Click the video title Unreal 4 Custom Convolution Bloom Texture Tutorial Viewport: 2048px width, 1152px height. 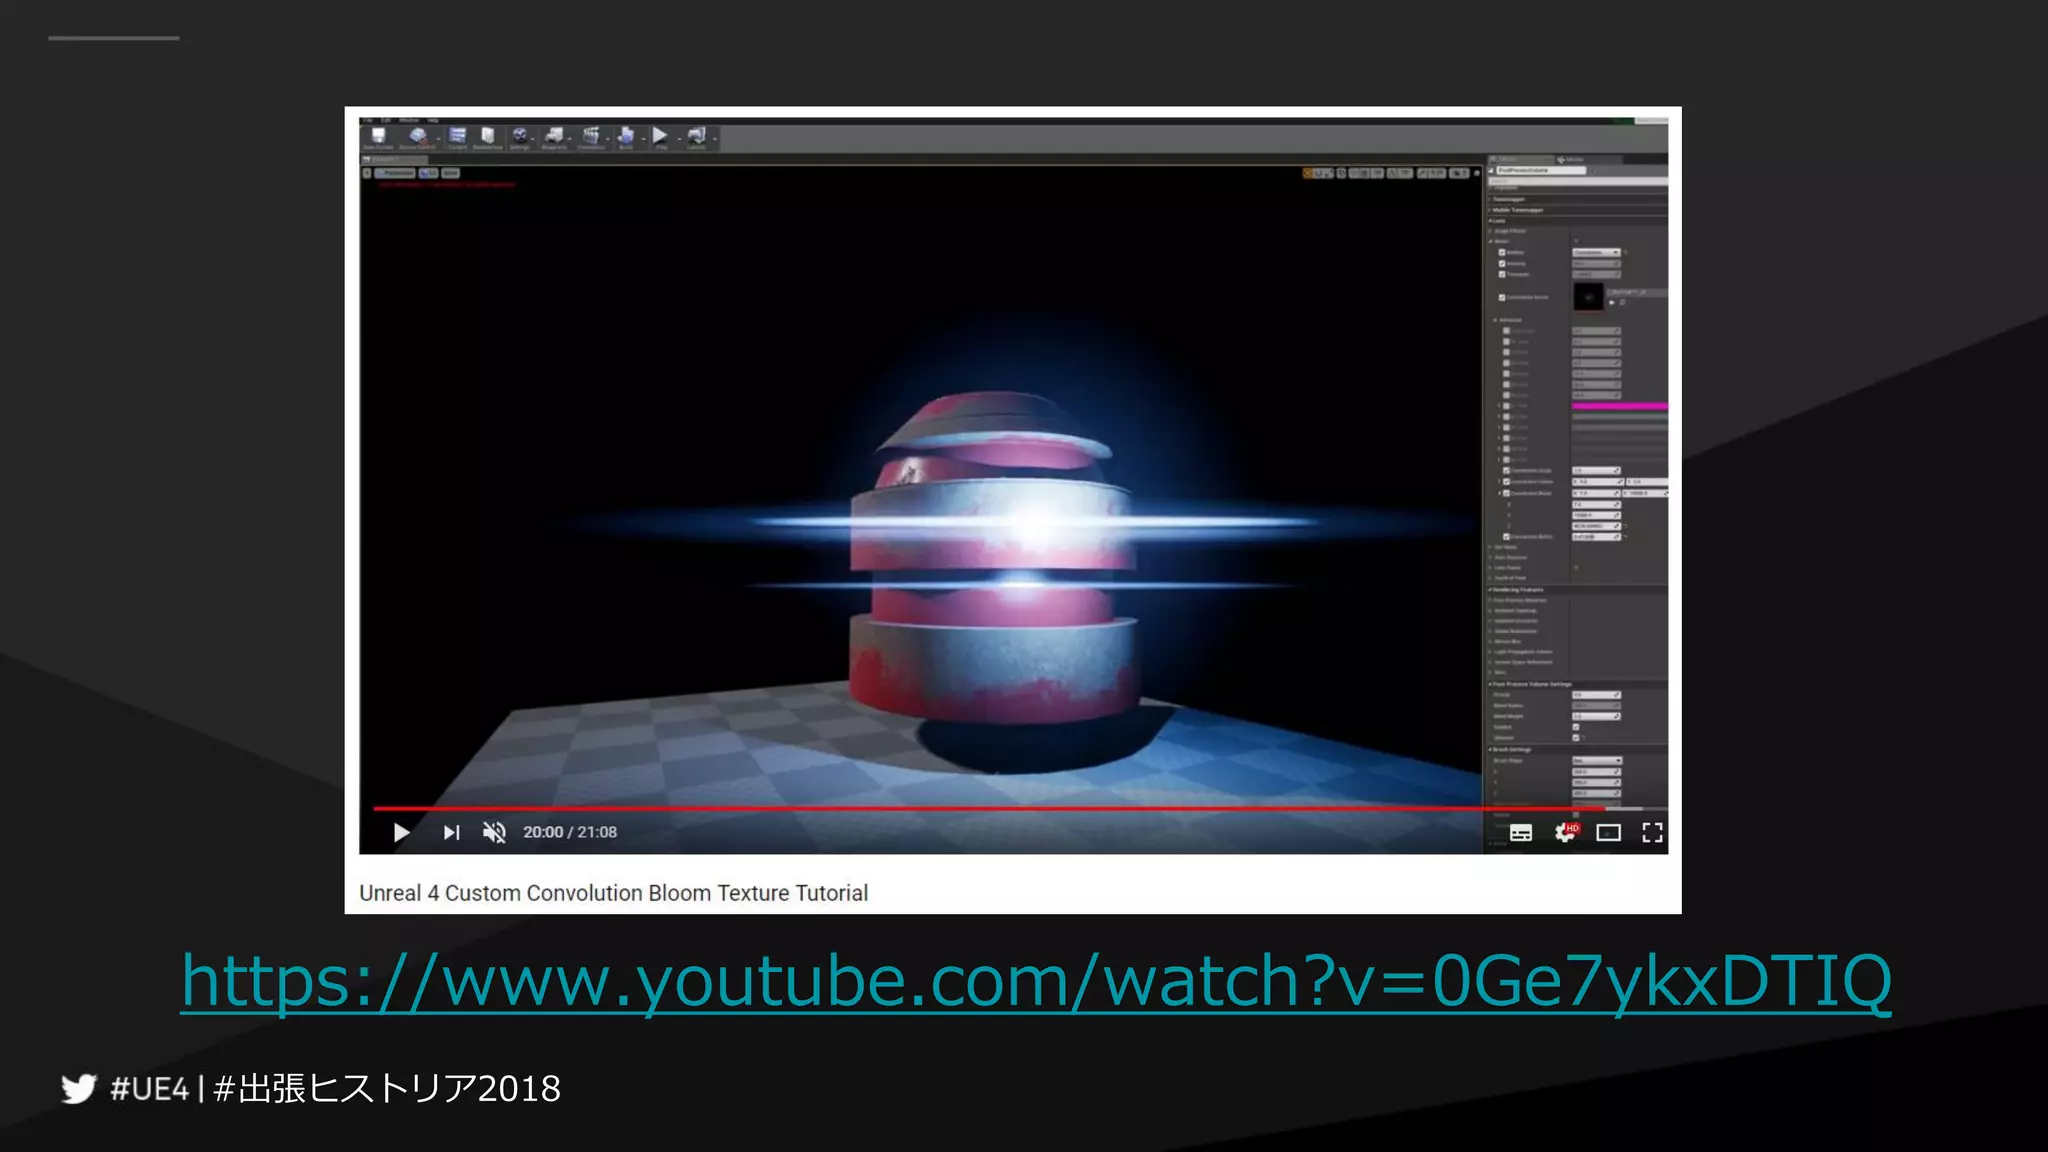click(x=613, y=893)
